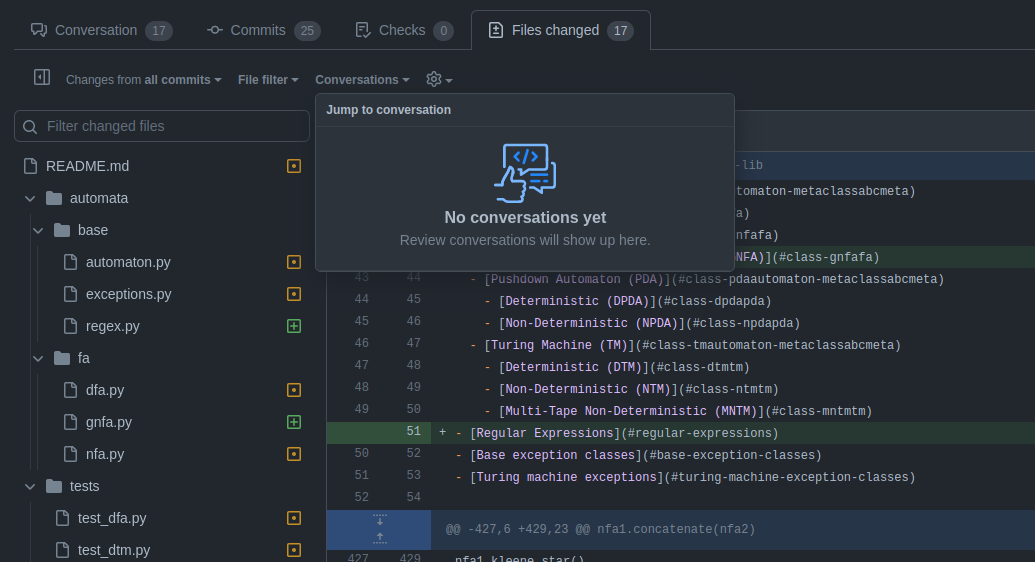Collapse the tests folder

[x=30, y=486]
